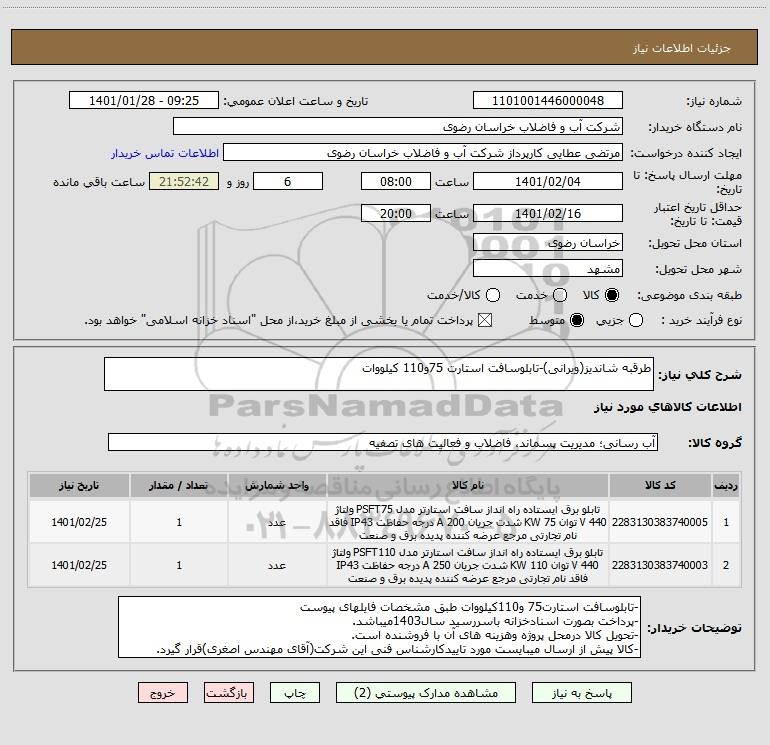Click the delivery city field مشهد
770x745 pixels.
point(548,269)
